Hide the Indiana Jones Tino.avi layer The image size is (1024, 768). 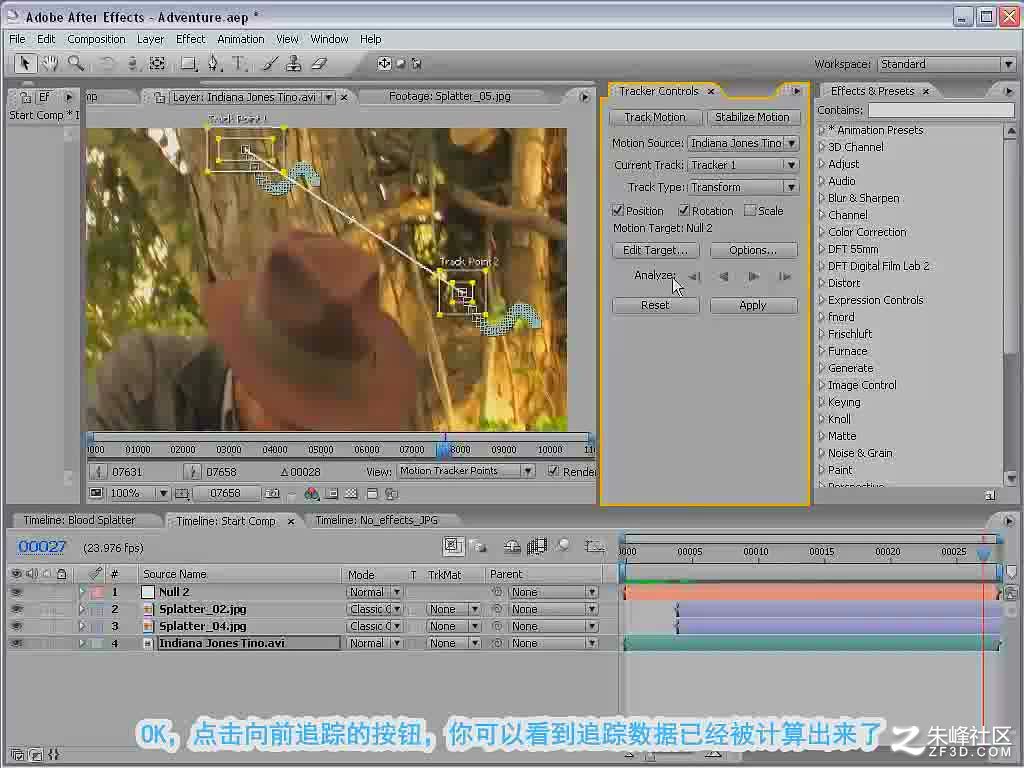coord(16,643)
